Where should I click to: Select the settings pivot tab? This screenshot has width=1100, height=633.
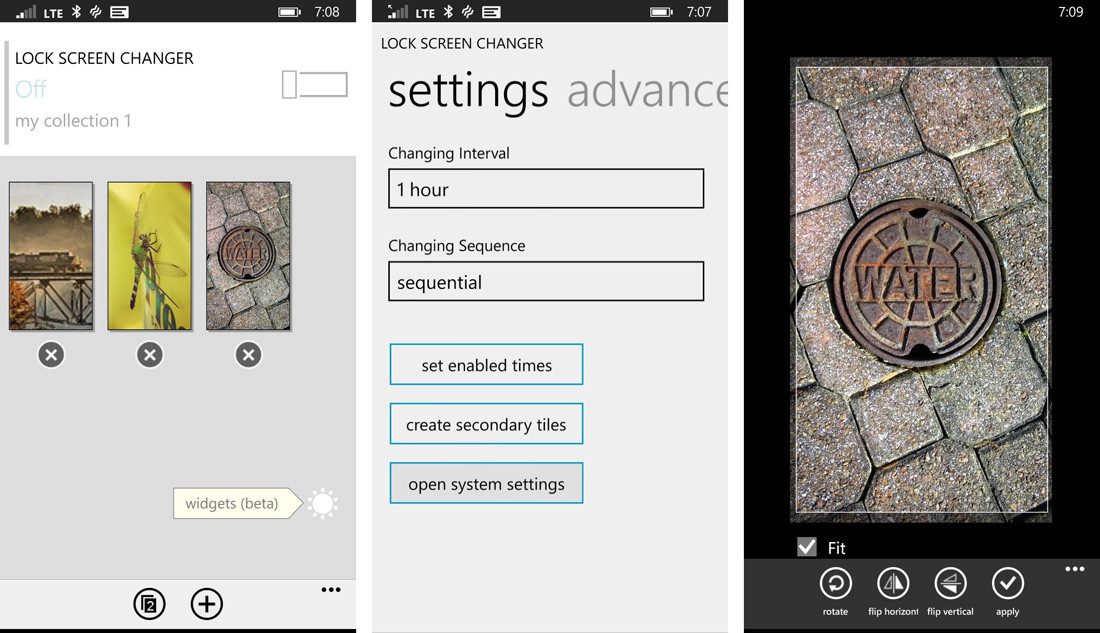(468, 92)
